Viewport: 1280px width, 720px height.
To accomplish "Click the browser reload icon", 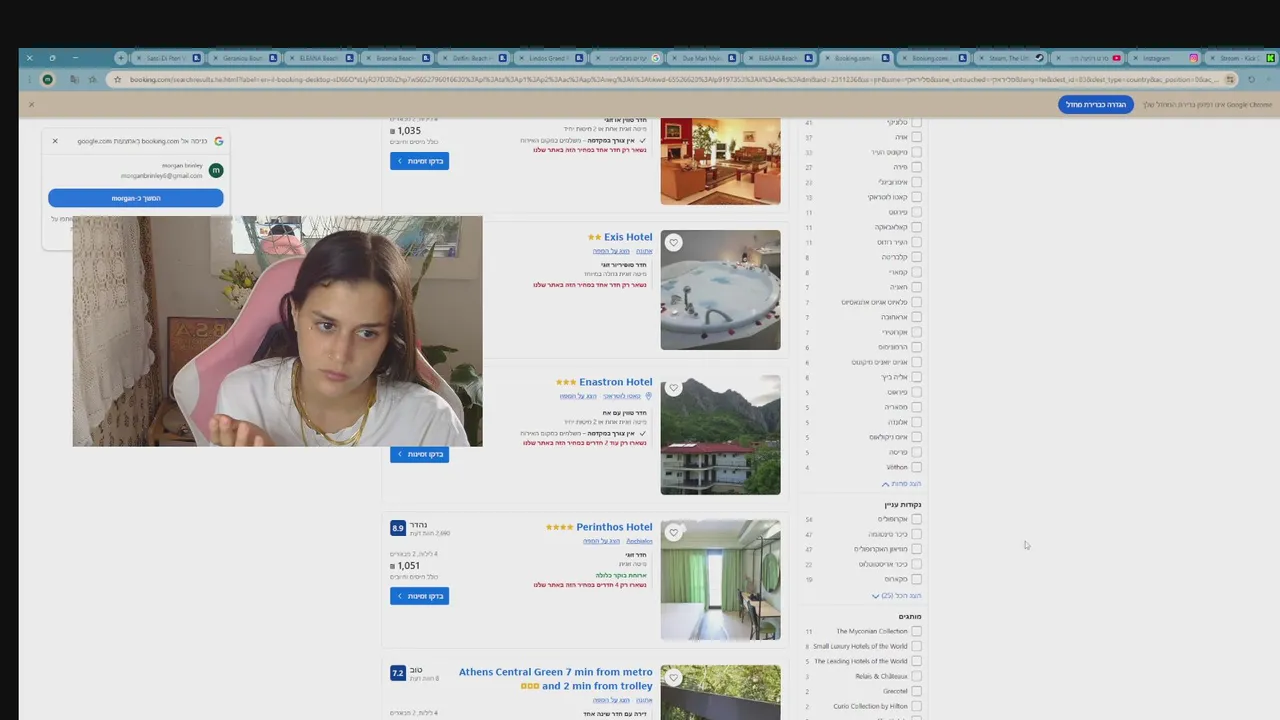I will [x=1251, y=79].
